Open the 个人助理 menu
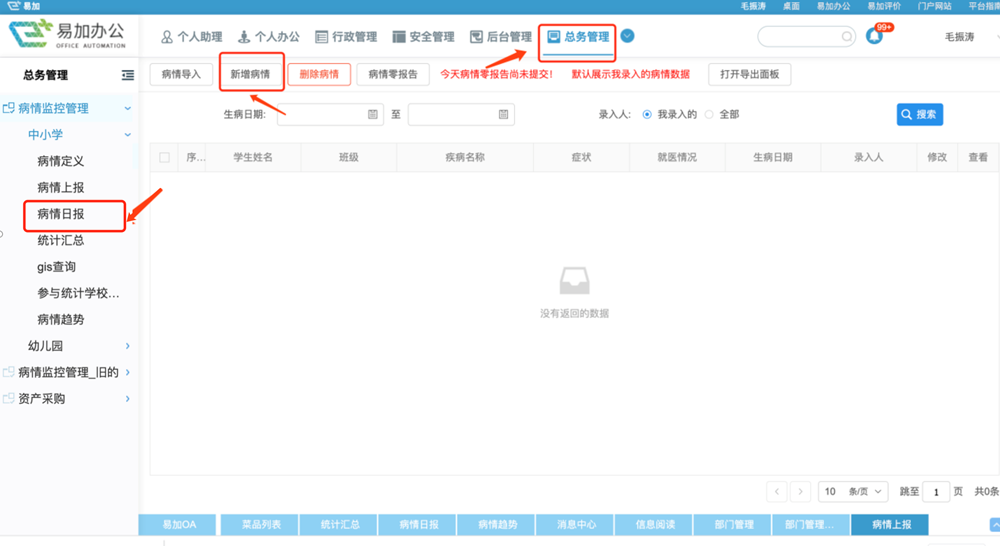Image resolution: width=1000 pixels, height=546 pixels. point(191,37)
